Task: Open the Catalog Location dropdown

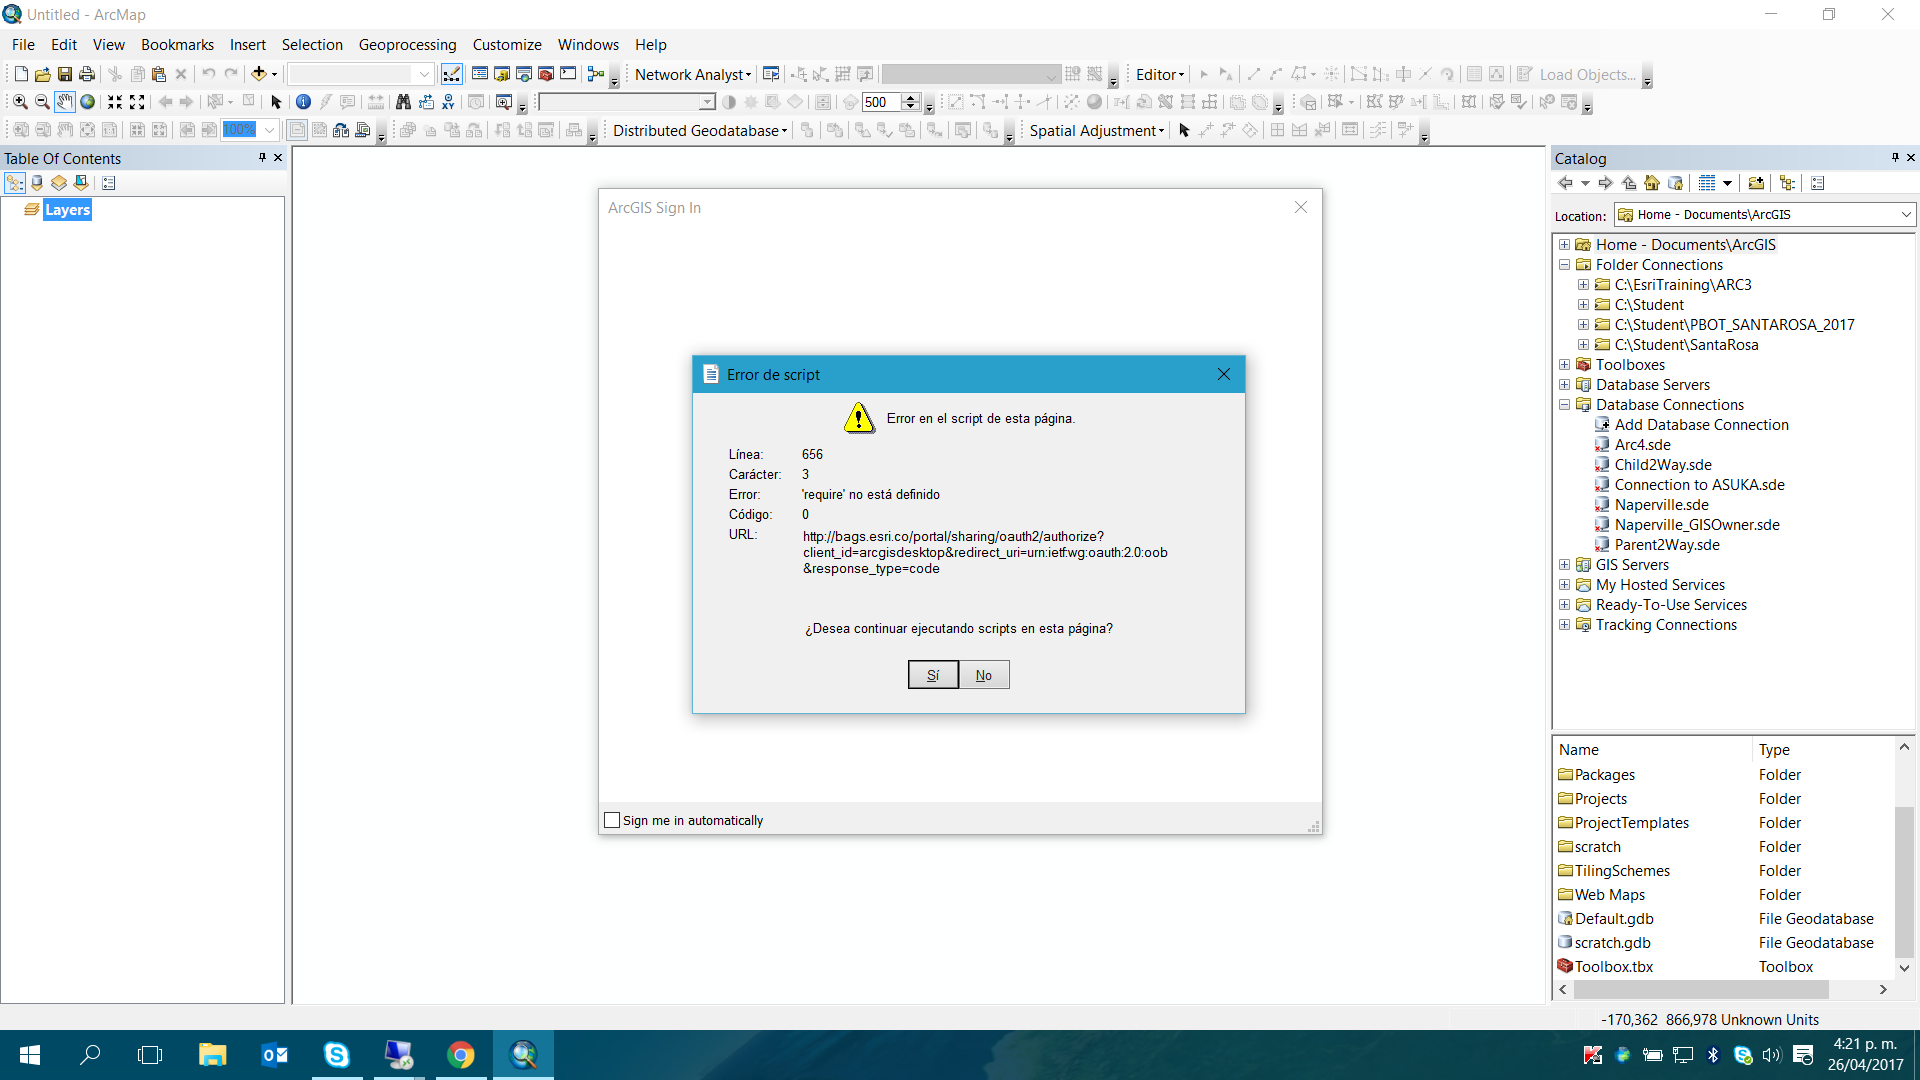Action: click(x=1905, y=215)
